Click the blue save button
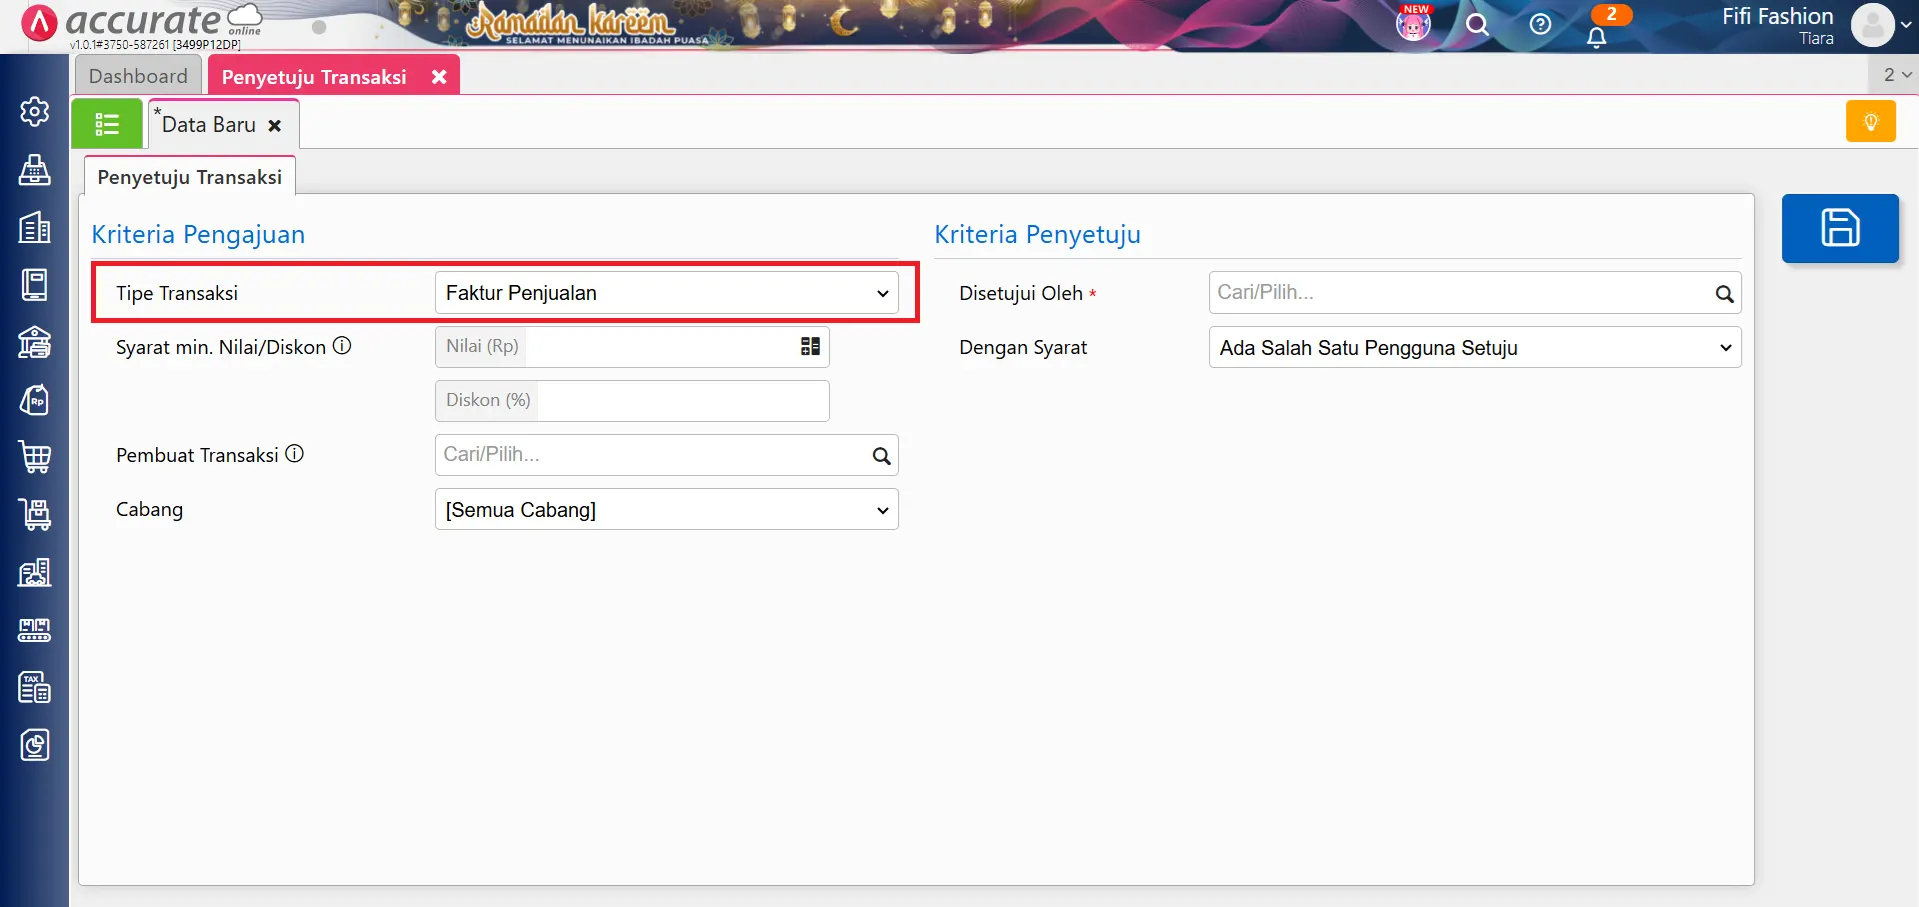This screenshot has height=907, width=1919. click(x=1839, y=228)
